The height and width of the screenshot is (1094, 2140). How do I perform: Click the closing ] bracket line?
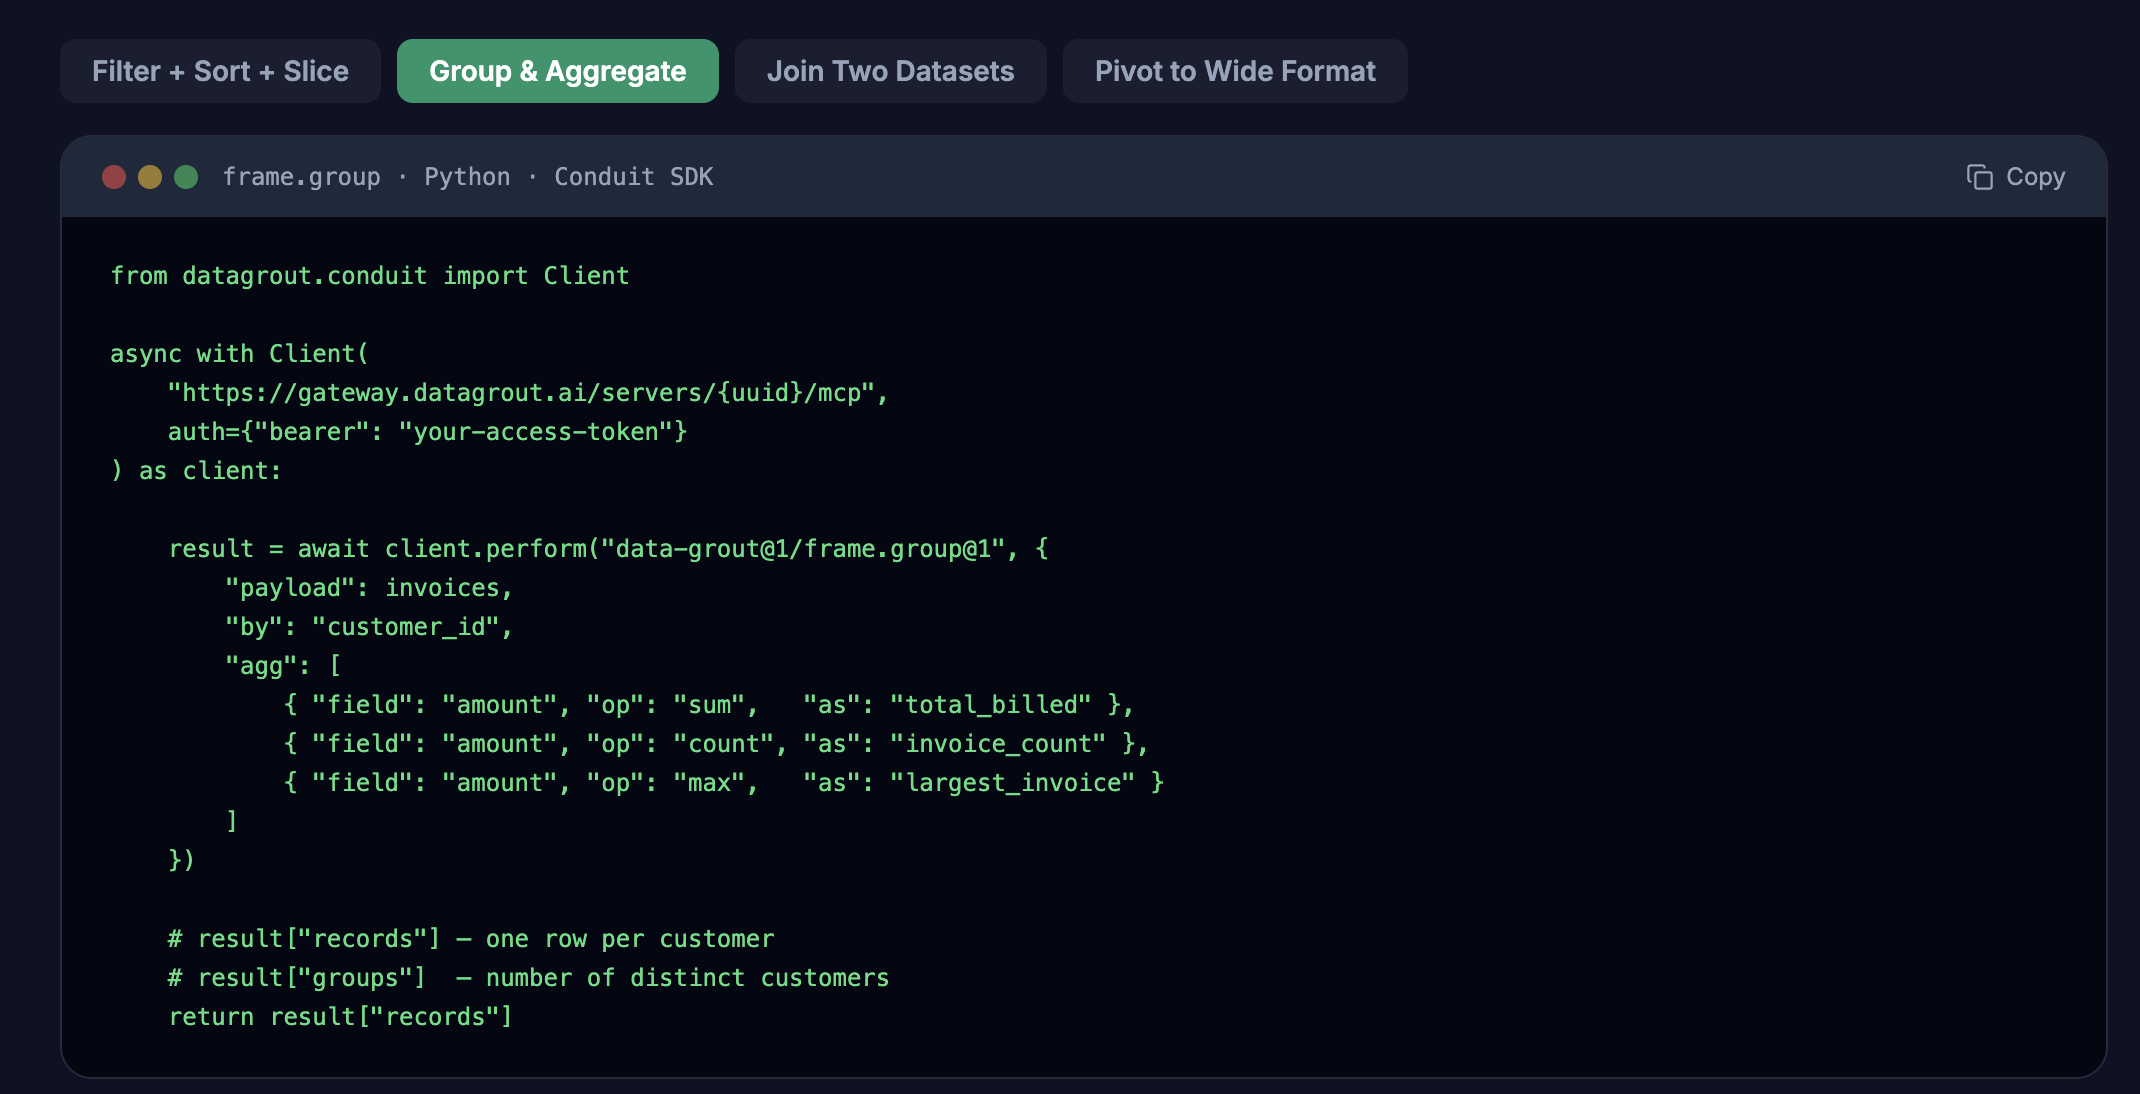[x=232, y=822]
